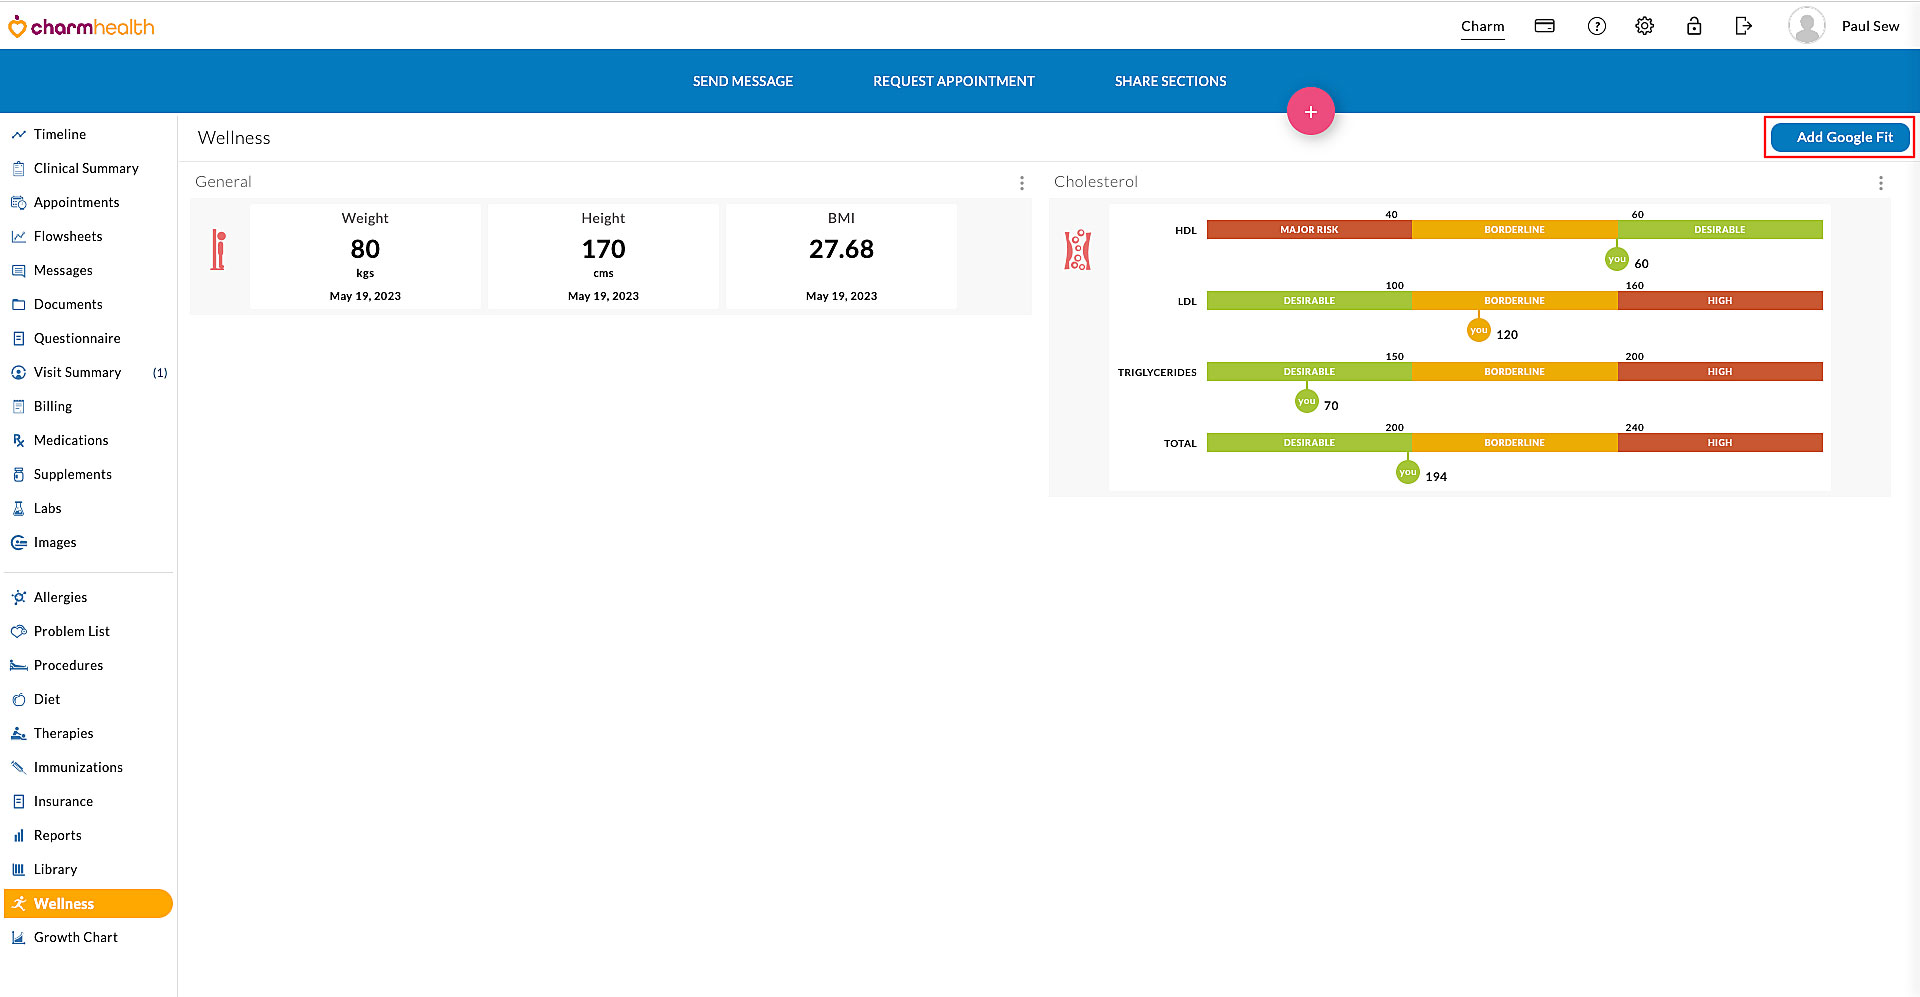Open the Cholesterol widget options menu
The height and width of the screenshot is (997, 1920).
(x=1881, y=183)
